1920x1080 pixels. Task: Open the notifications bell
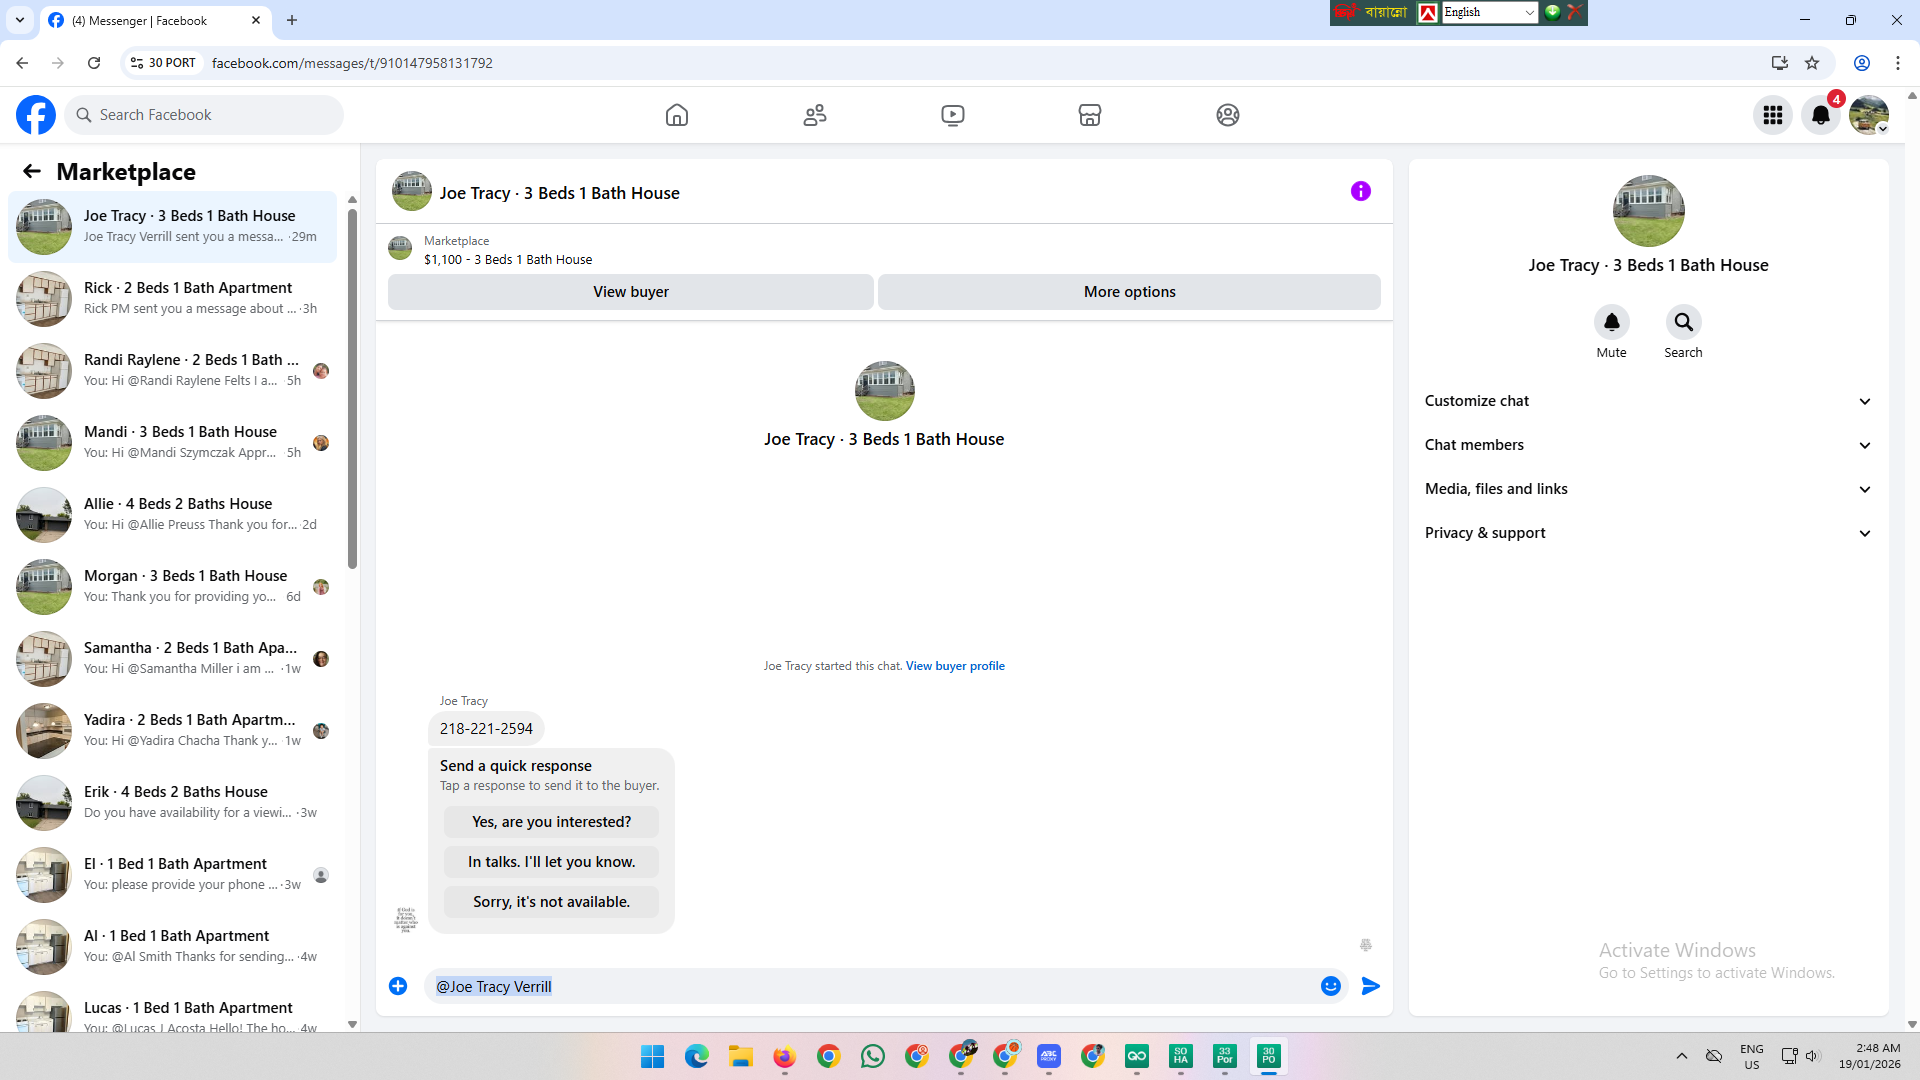click(x=1821, y=115)
